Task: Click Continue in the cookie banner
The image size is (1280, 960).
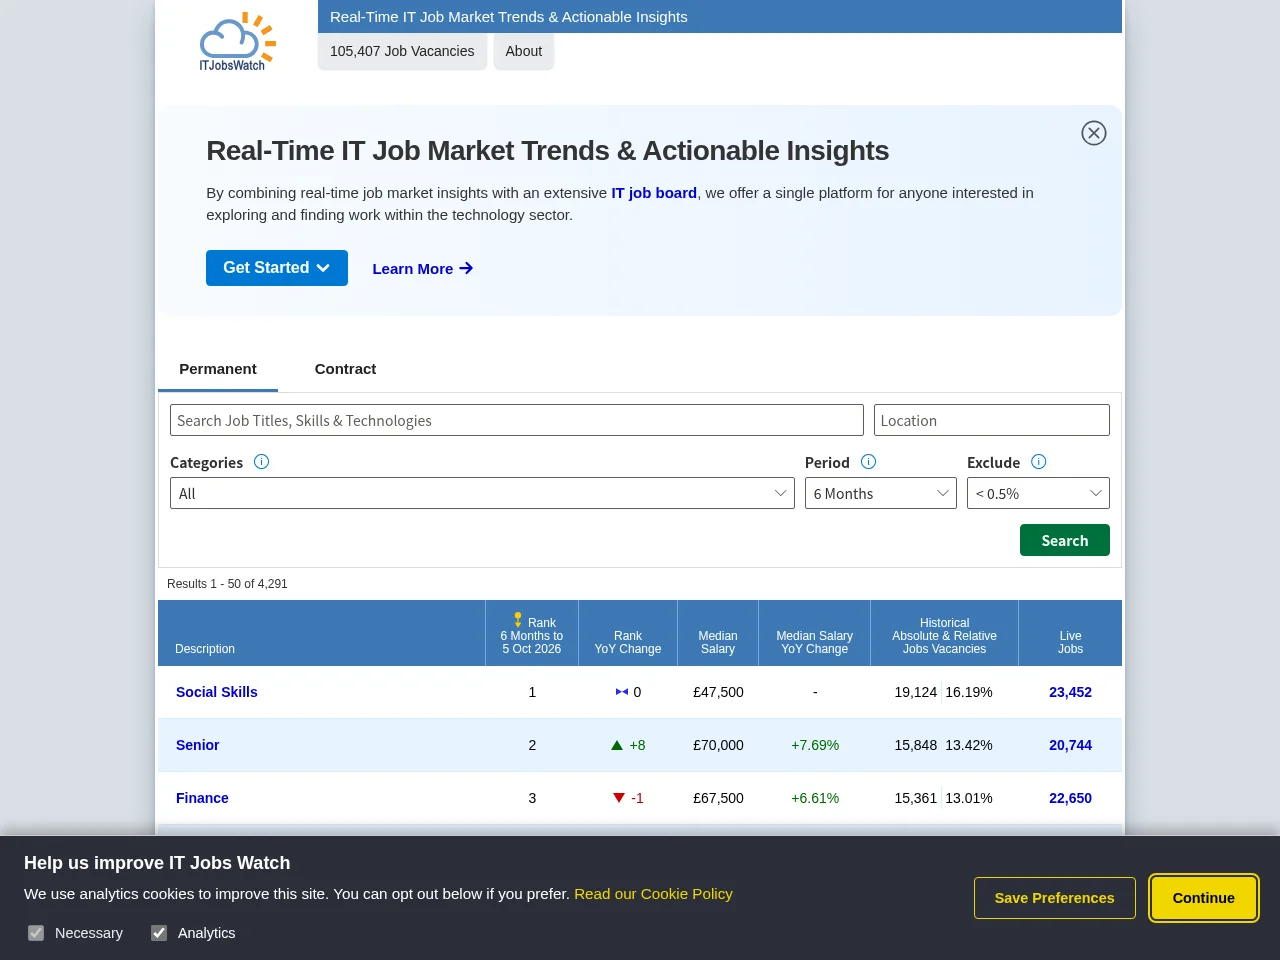Action: click(1204, 898)
